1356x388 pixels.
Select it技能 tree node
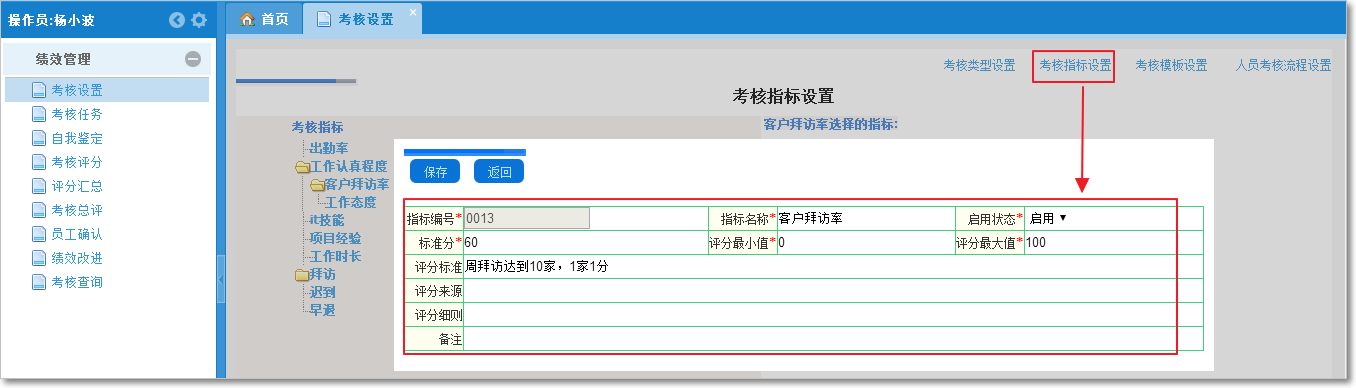[x=326, y=220]
